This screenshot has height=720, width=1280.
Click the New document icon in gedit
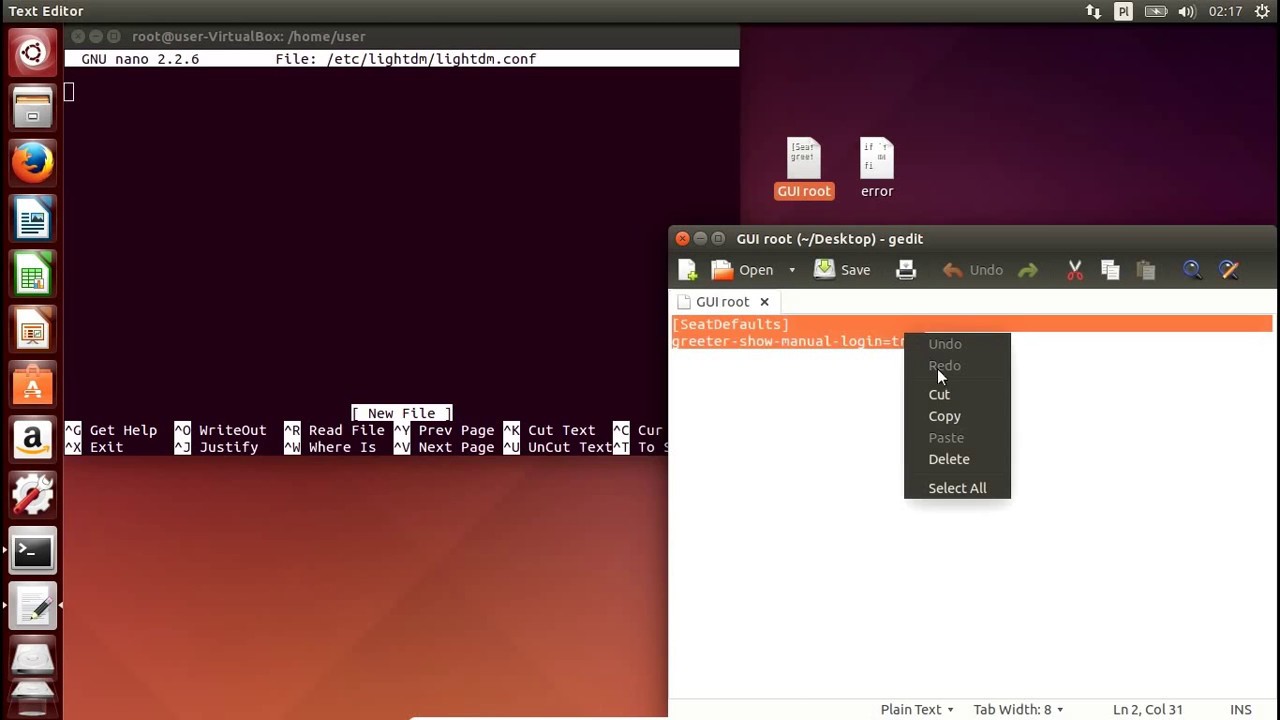coord(687,270)
